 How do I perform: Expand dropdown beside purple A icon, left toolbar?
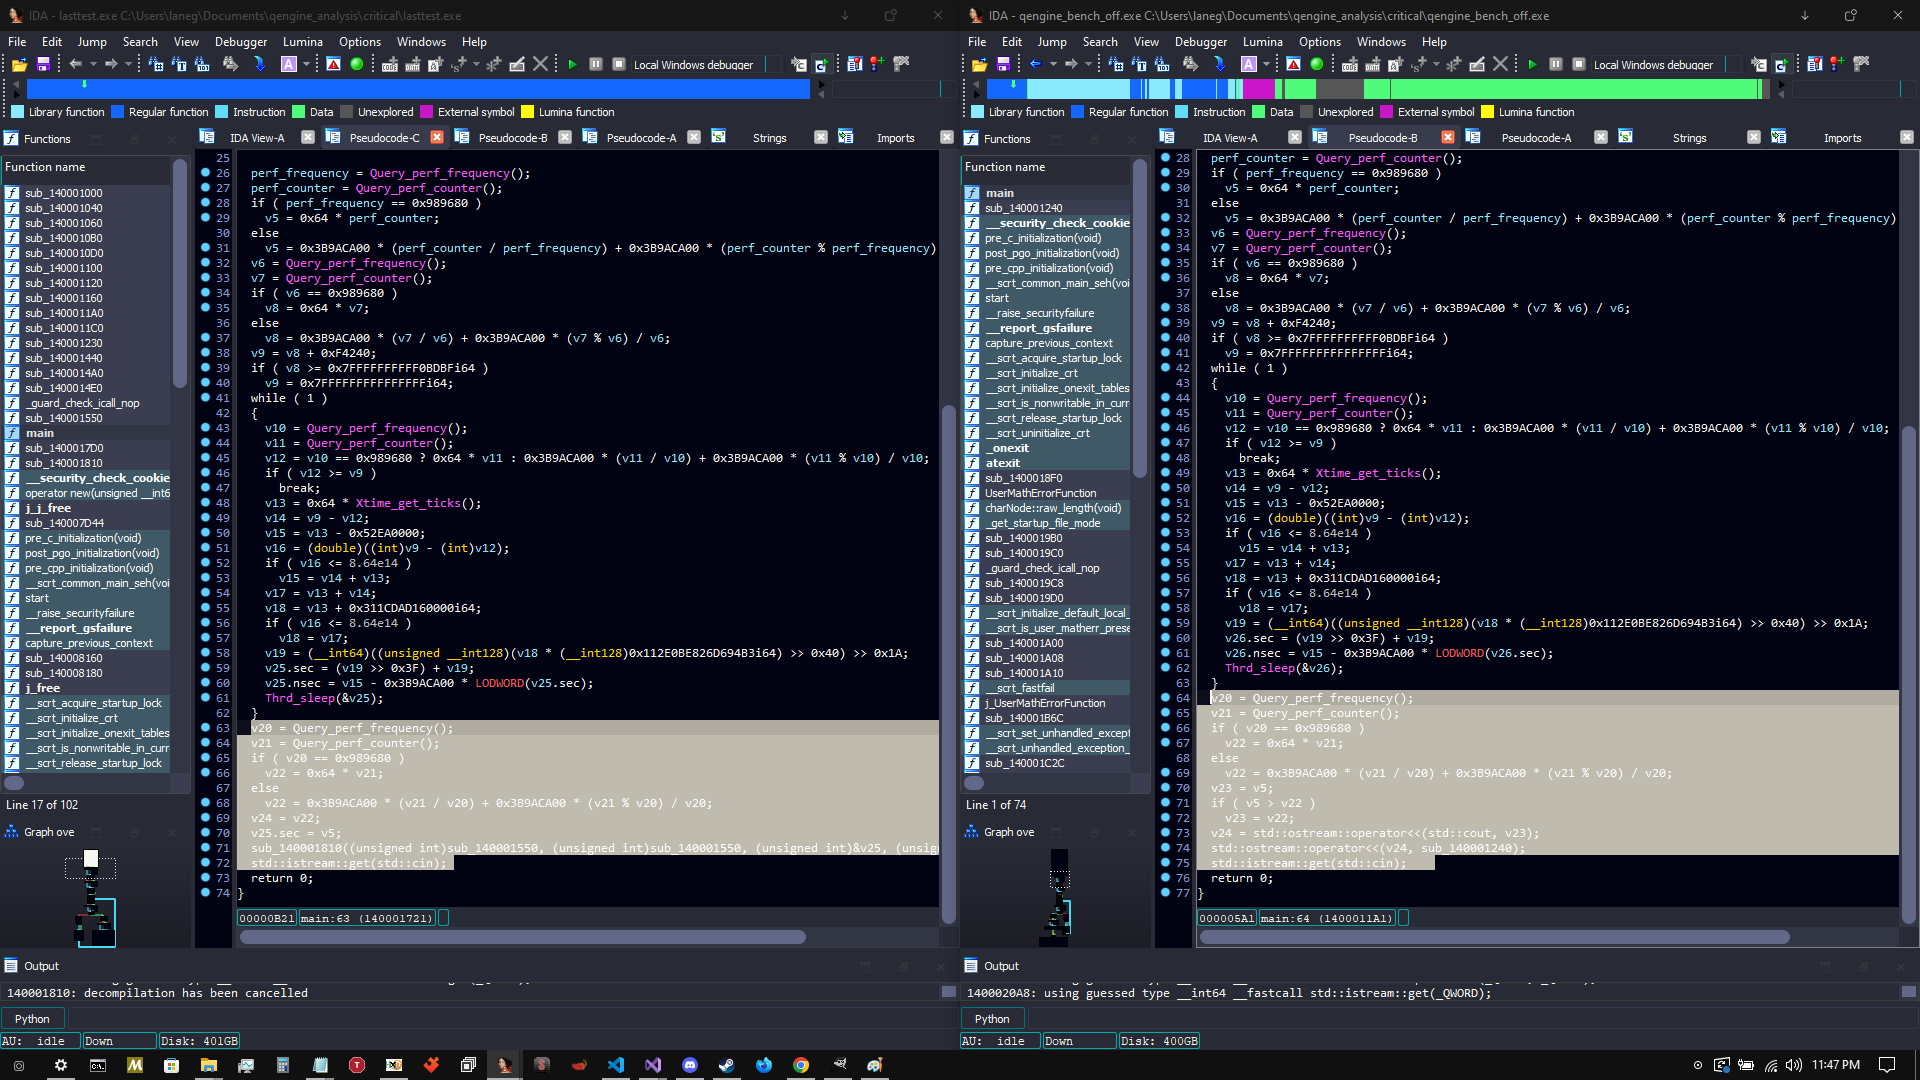tap(306, 65)
